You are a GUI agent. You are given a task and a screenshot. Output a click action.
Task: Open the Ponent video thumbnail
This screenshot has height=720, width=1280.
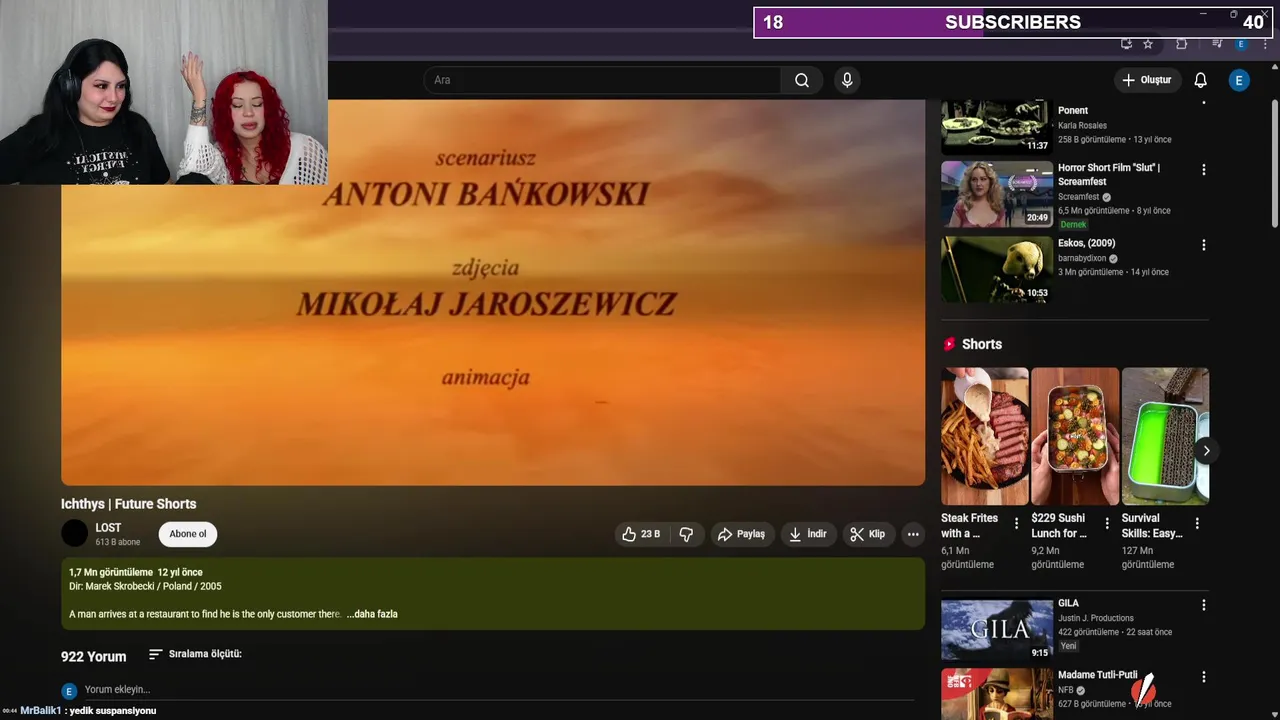[x=997, y=127]
